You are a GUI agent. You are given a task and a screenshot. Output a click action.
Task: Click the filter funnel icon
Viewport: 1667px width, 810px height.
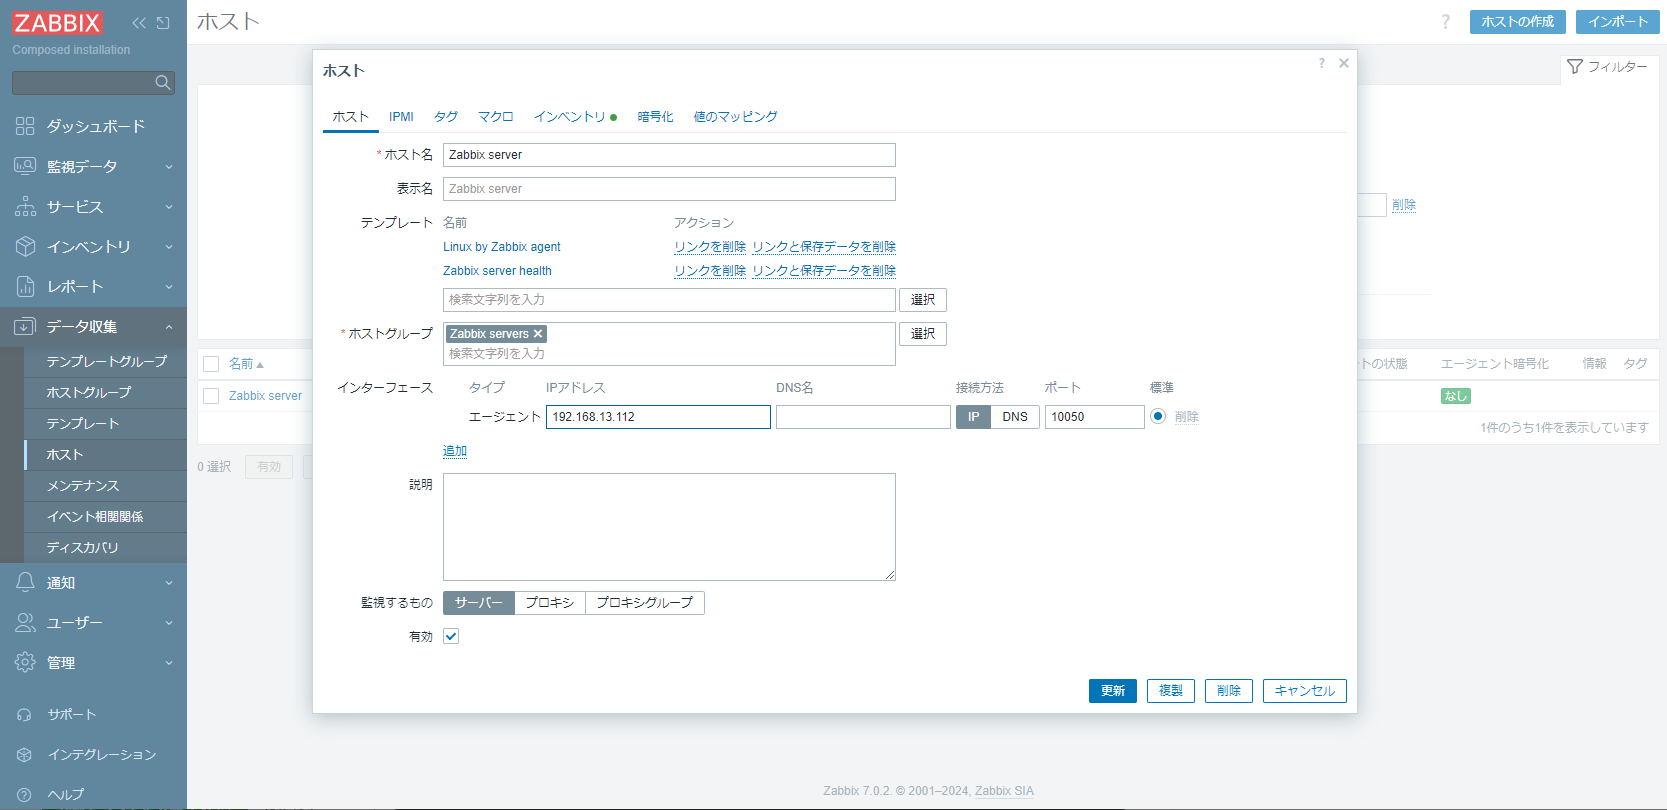click(1575, 66)
